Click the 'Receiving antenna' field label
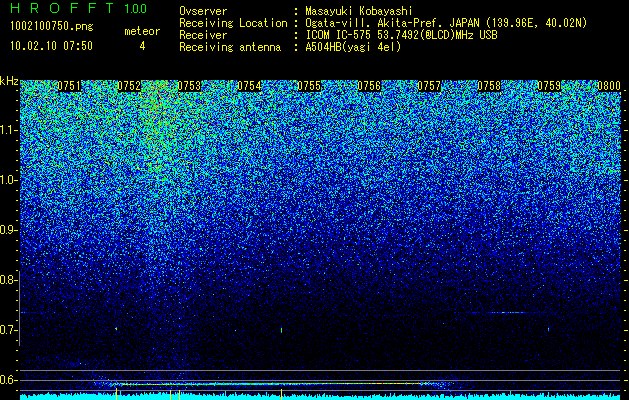Image resolution: width=629 pixels, height=400 pixels. click(230, 47)
